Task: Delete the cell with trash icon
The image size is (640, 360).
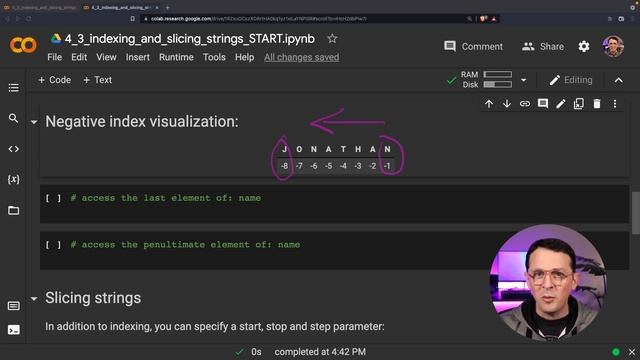Action: [x=597, y=104]
